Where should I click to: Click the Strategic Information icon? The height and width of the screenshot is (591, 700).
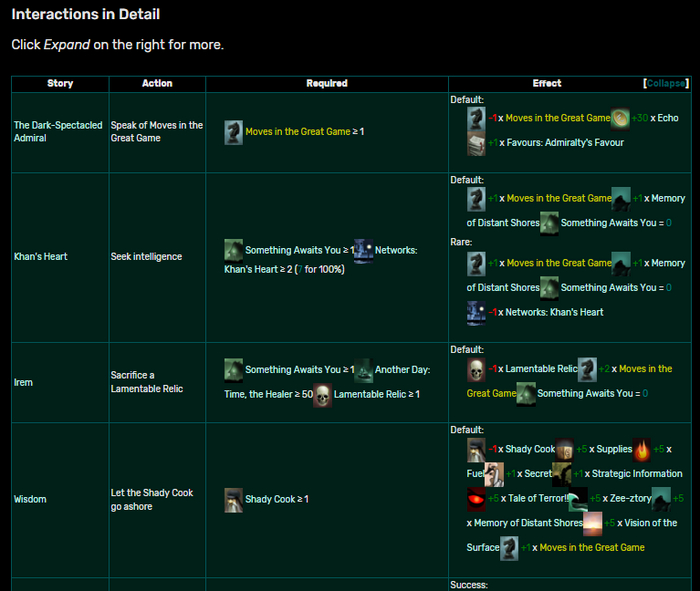(562, 474)
